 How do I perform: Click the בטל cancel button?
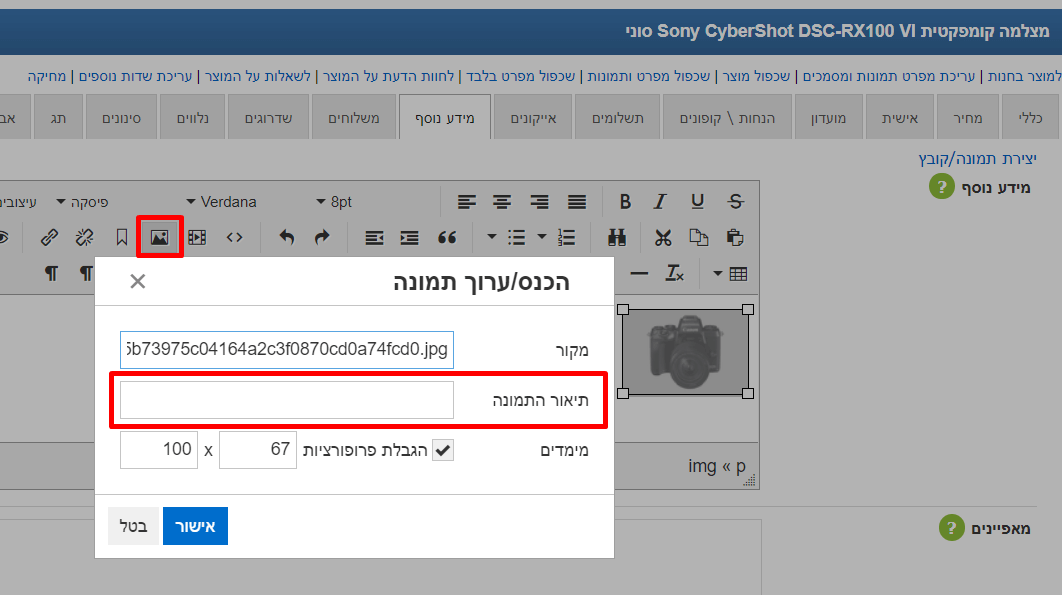pyautogui.click(x=133, y=526)
